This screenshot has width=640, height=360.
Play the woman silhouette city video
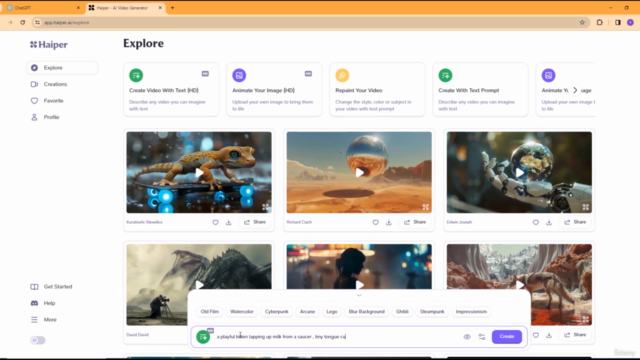click(359, 284)
